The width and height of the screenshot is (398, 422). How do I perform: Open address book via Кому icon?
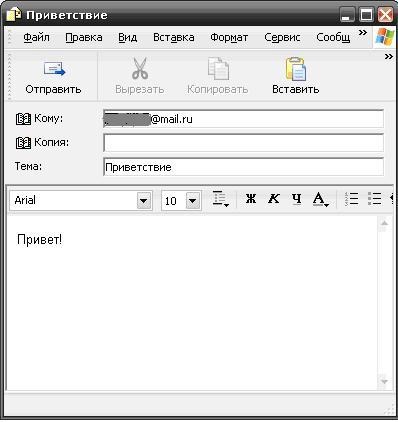(x=23, y=119)
